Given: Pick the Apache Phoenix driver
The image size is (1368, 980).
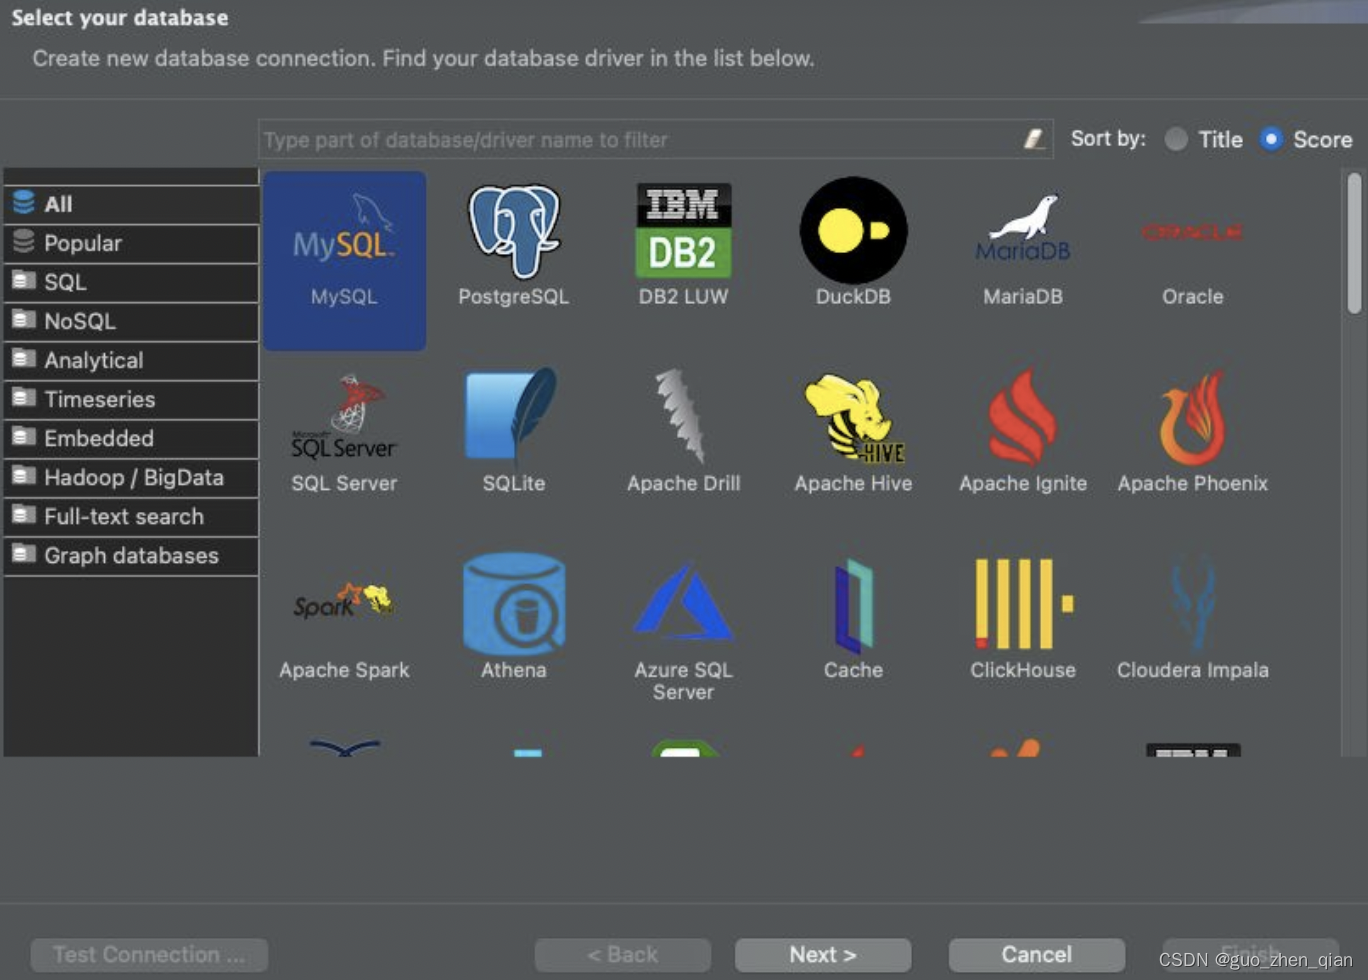Looking at the screenshot, I should tap(1192, 431).
